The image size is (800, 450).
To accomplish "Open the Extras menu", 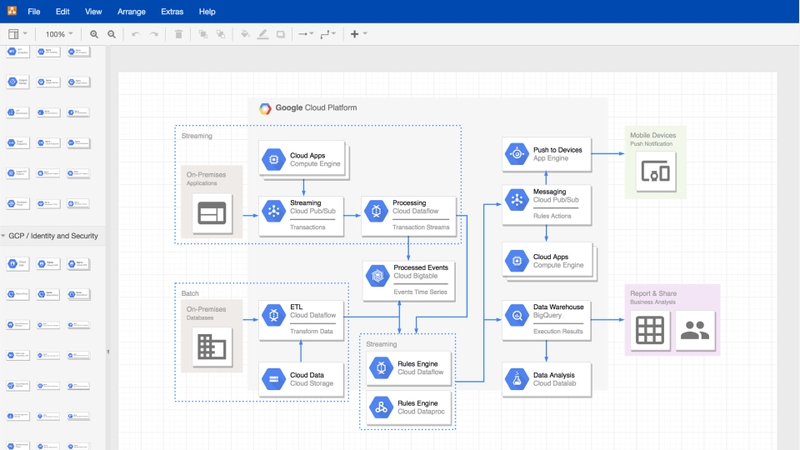I will [x=172, y=12].
